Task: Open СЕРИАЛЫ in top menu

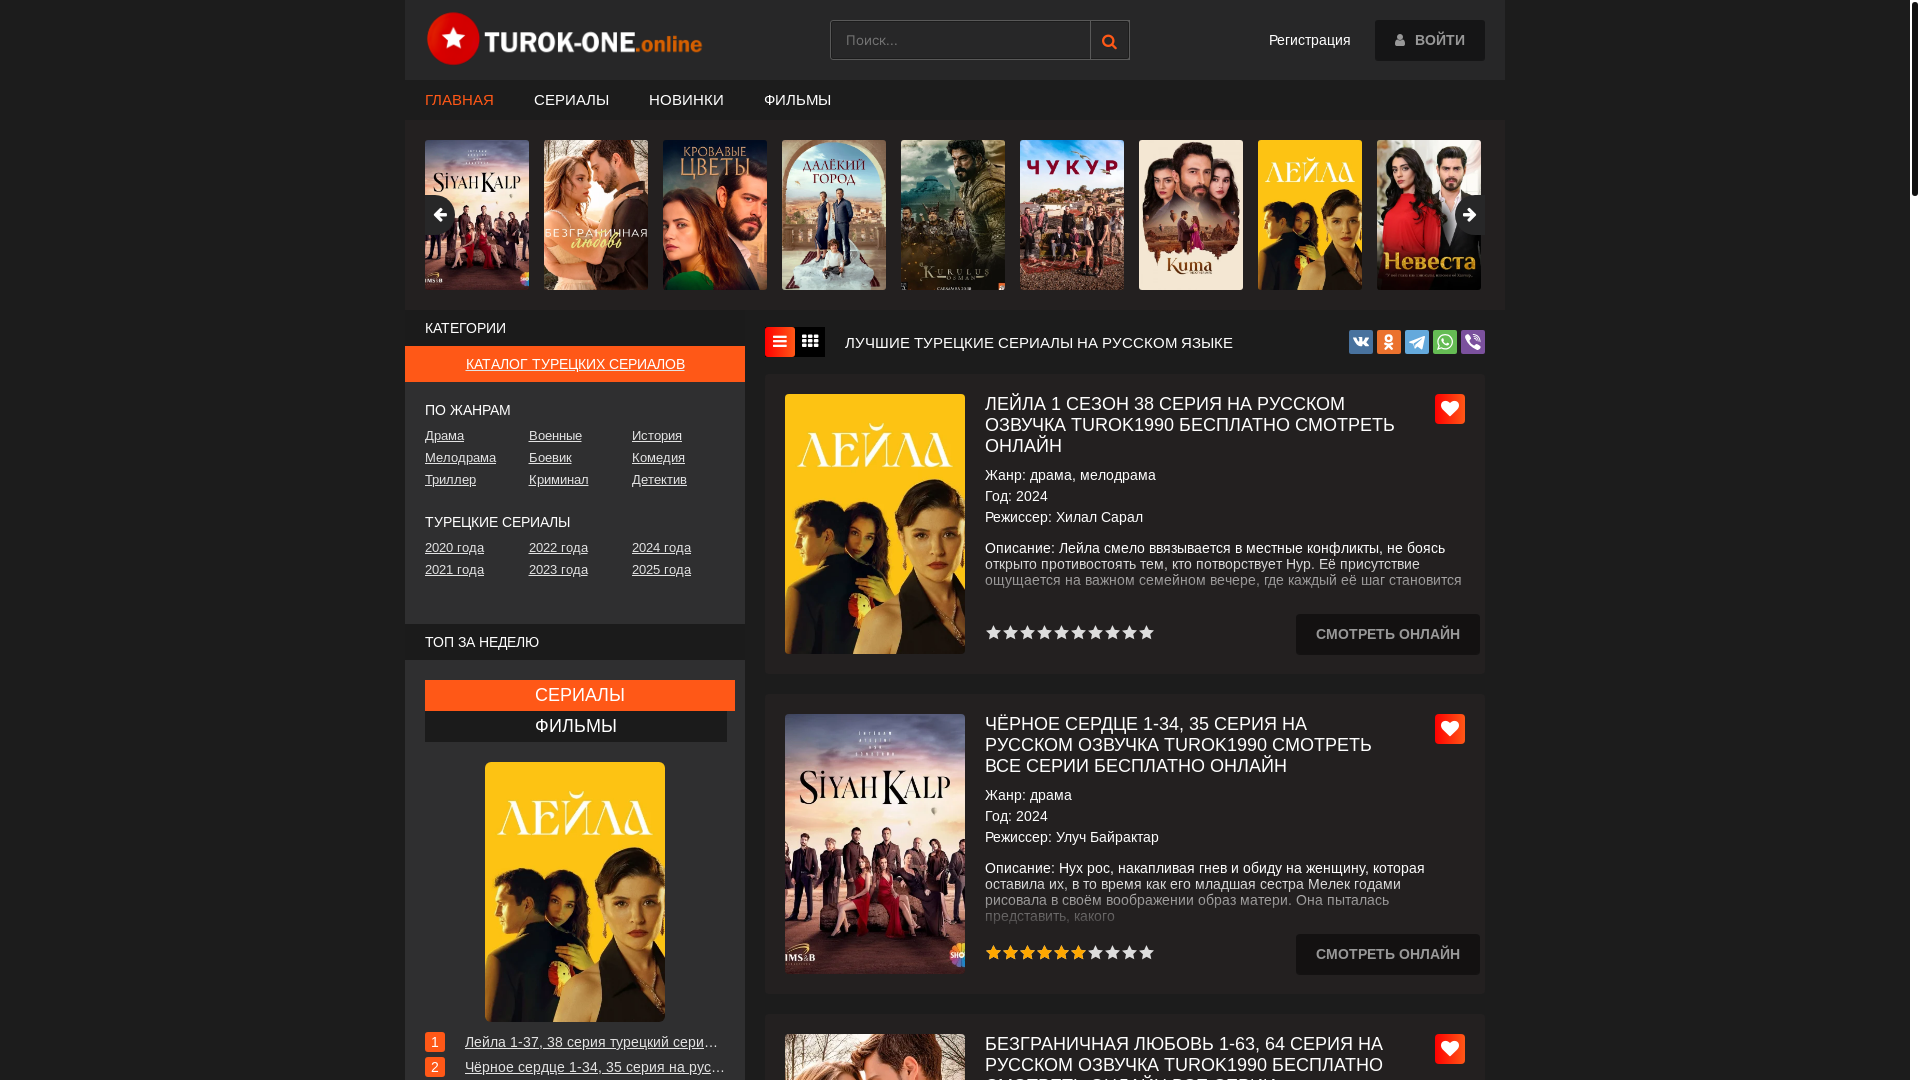Action: click(x=571, y=100)
